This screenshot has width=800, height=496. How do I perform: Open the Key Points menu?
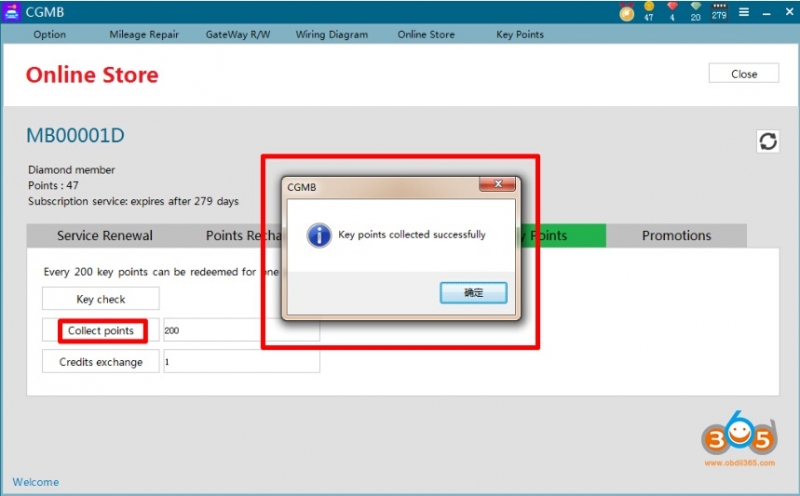520,34
